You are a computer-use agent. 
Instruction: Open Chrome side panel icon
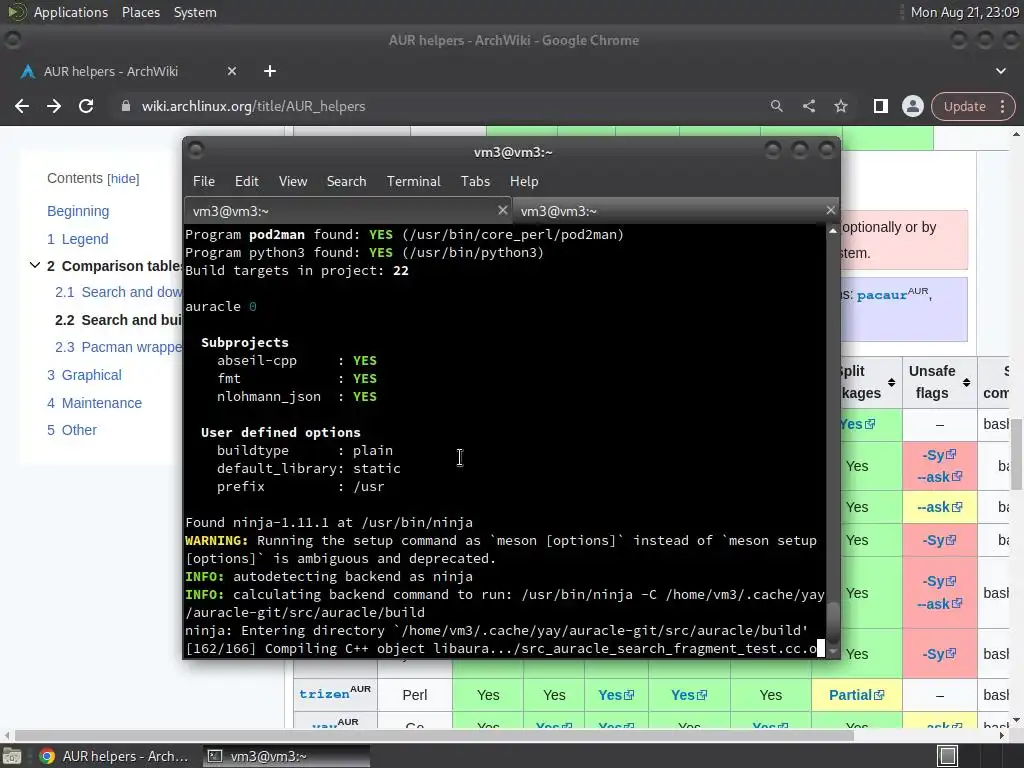point(880,106)
